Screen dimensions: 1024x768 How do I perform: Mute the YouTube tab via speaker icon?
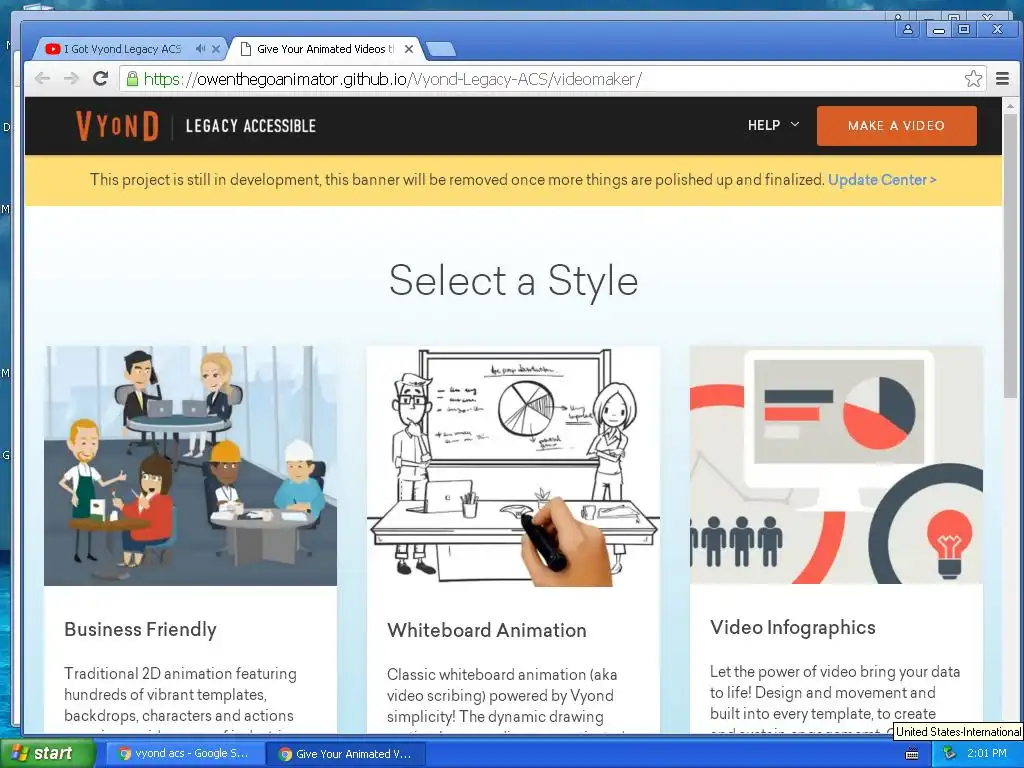(200, 49)
